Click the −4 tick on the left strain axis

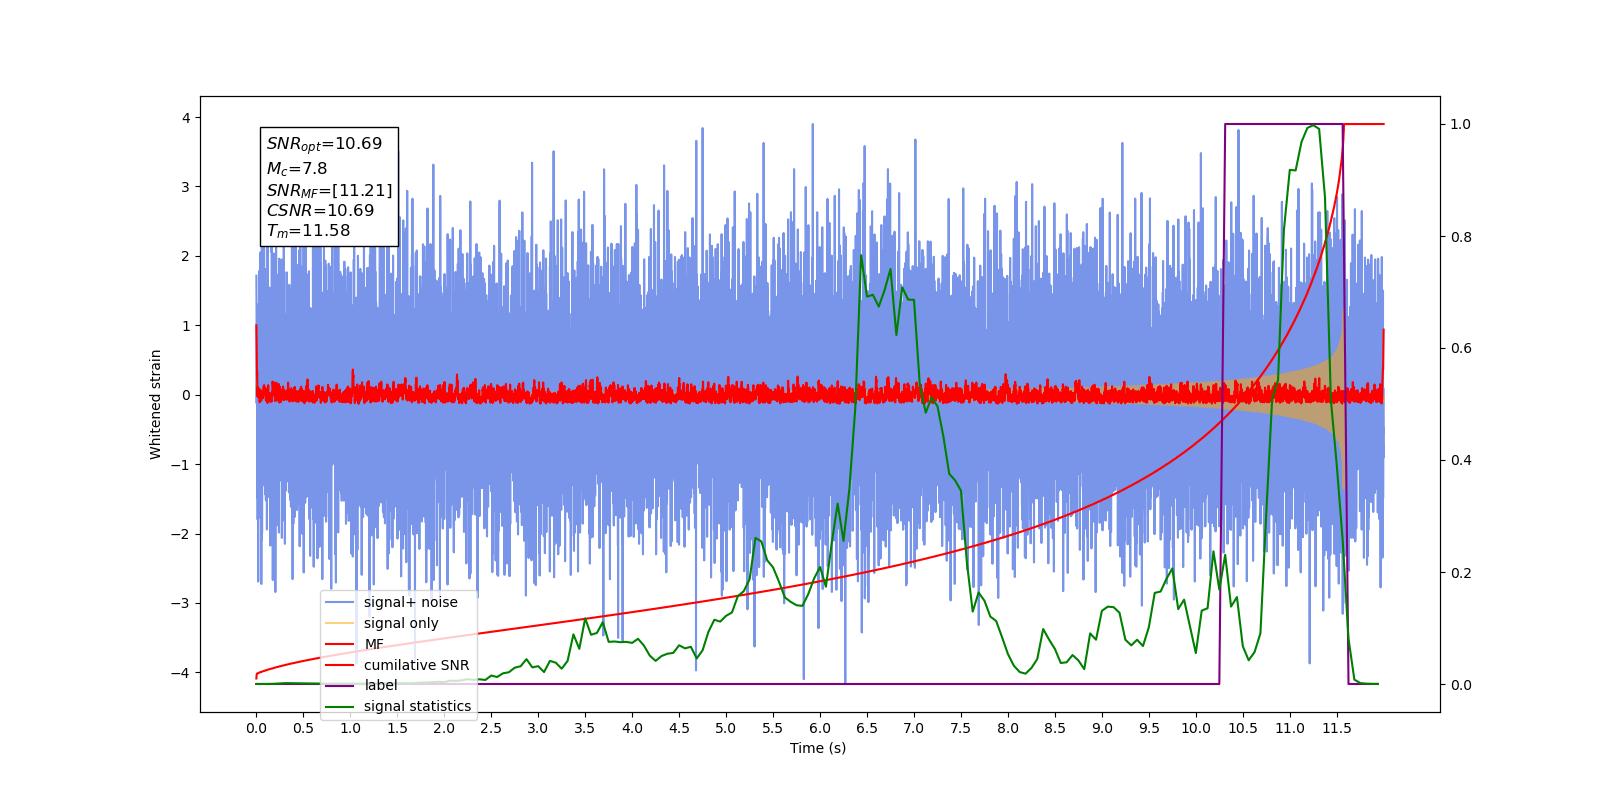pos(180,672)
